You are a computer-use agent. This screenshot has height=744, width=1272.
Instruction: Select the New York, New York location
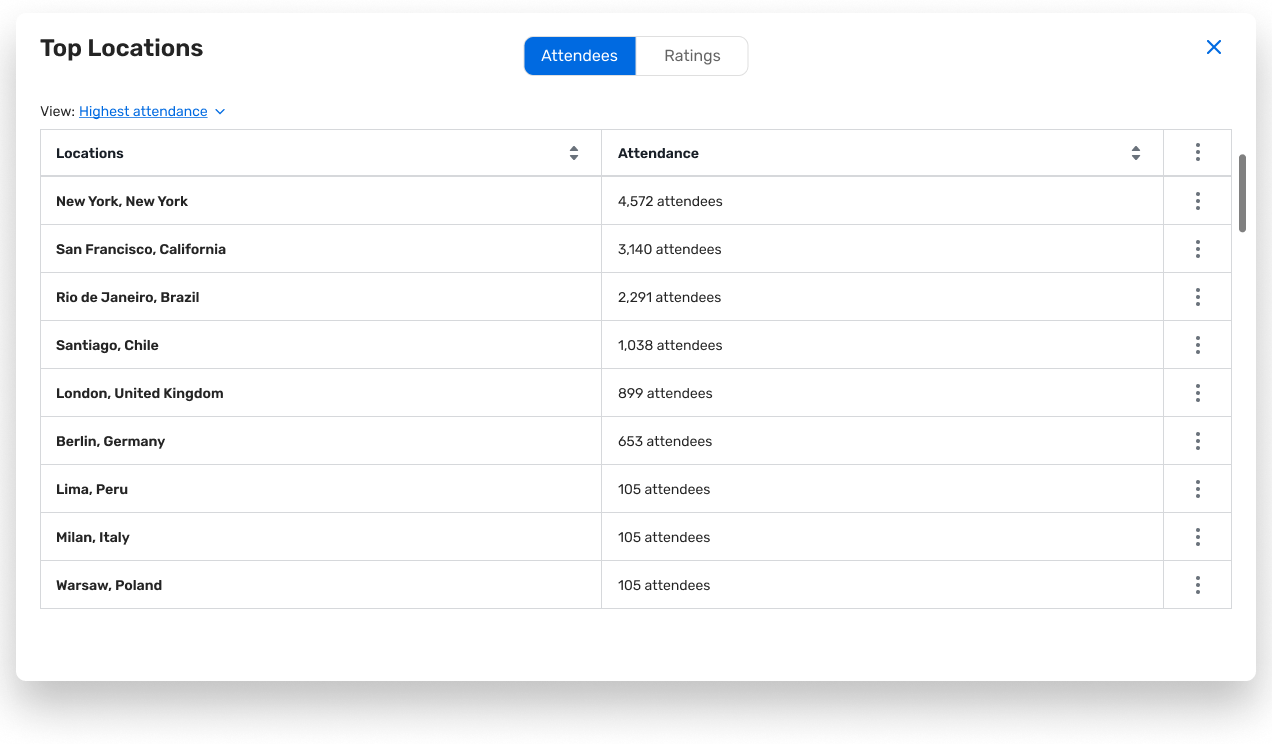122,201
